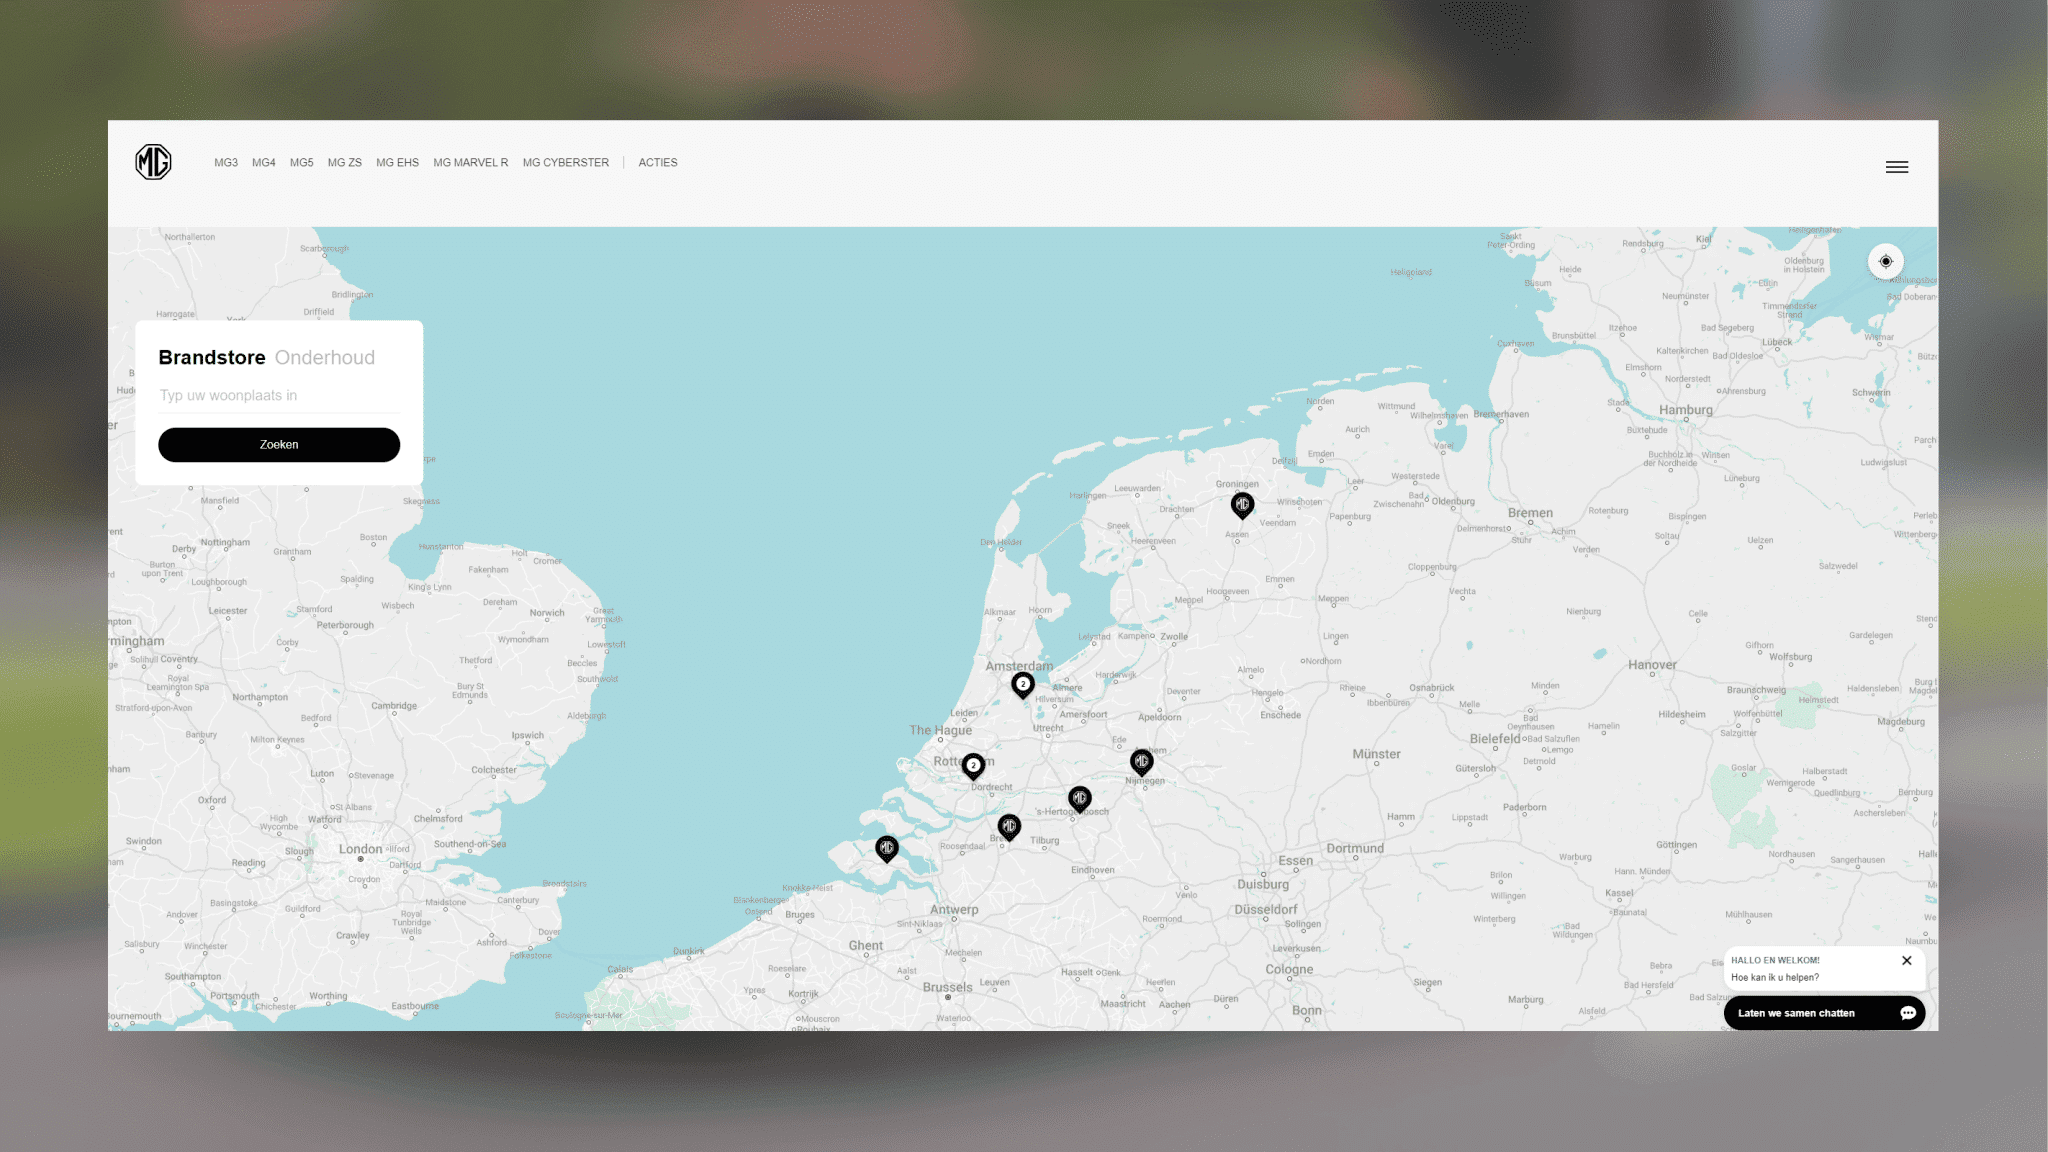The width and height of the screenshot is (2048, 1152).
Task: Click the Kassel label on the map
Action: click(x=1619, y=893)
